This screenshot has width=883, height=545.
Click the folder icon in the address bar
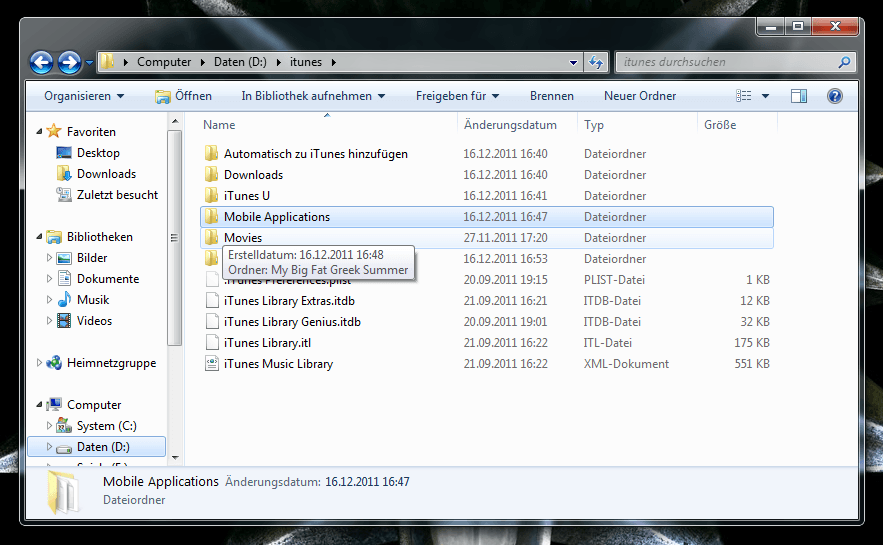click(108, 62)
